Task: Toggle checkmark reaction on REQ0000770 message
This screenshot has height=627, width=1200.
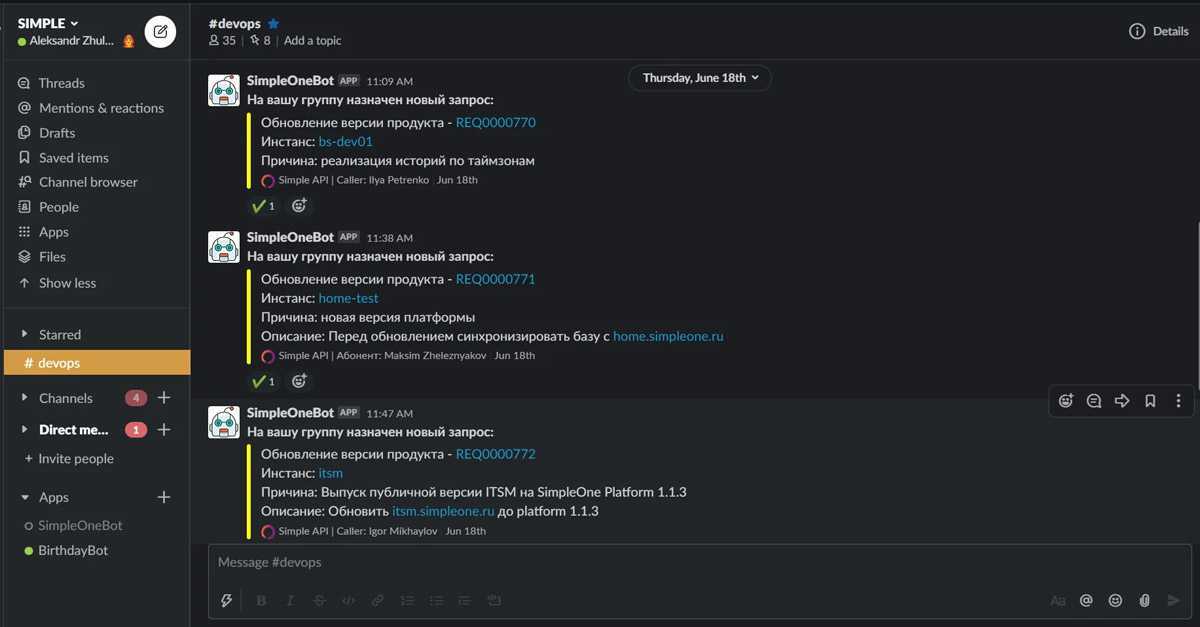Action: click(263, 206)
